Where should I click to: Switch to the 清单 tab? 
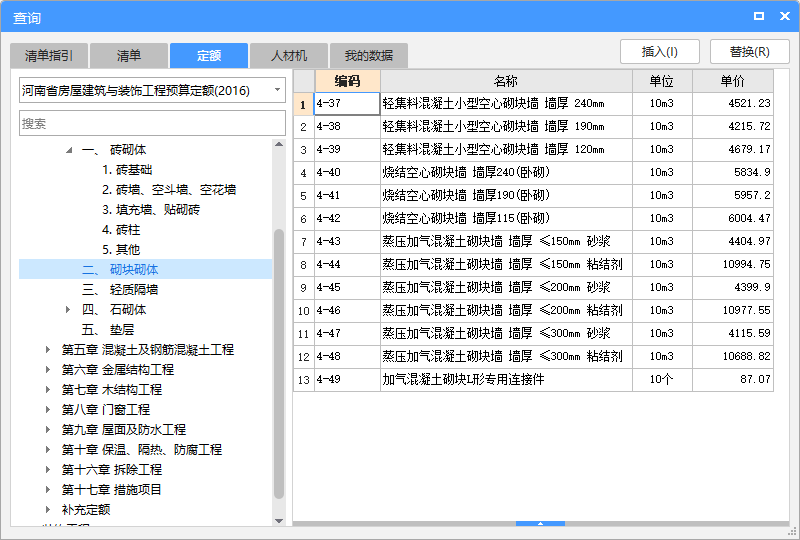click(x=129, y=56)
